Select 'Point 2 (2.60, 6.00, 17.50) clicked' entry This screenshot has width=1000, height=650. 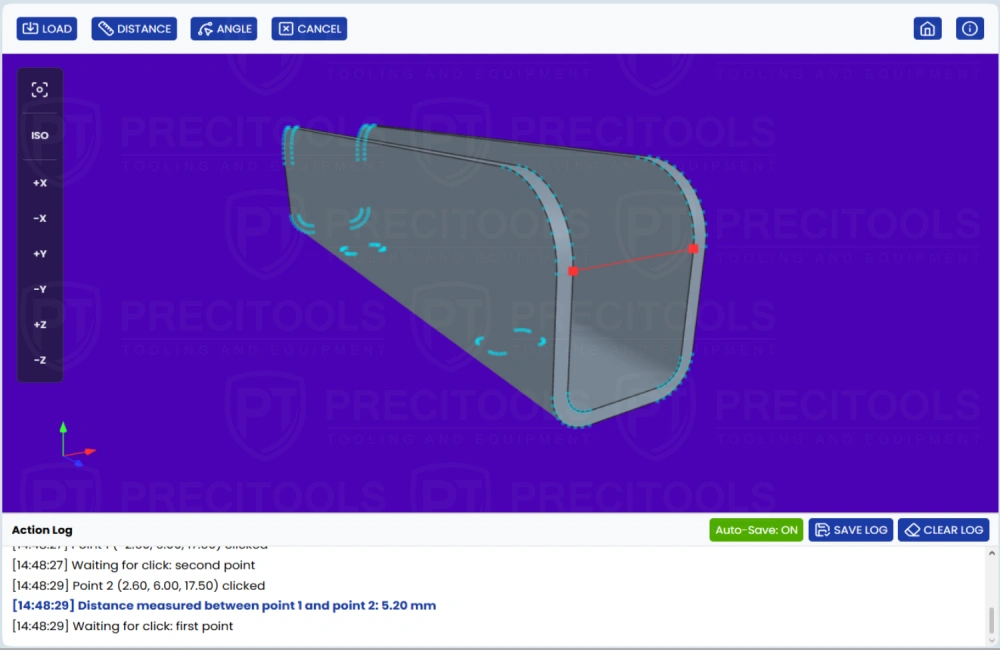click(138, 586)
